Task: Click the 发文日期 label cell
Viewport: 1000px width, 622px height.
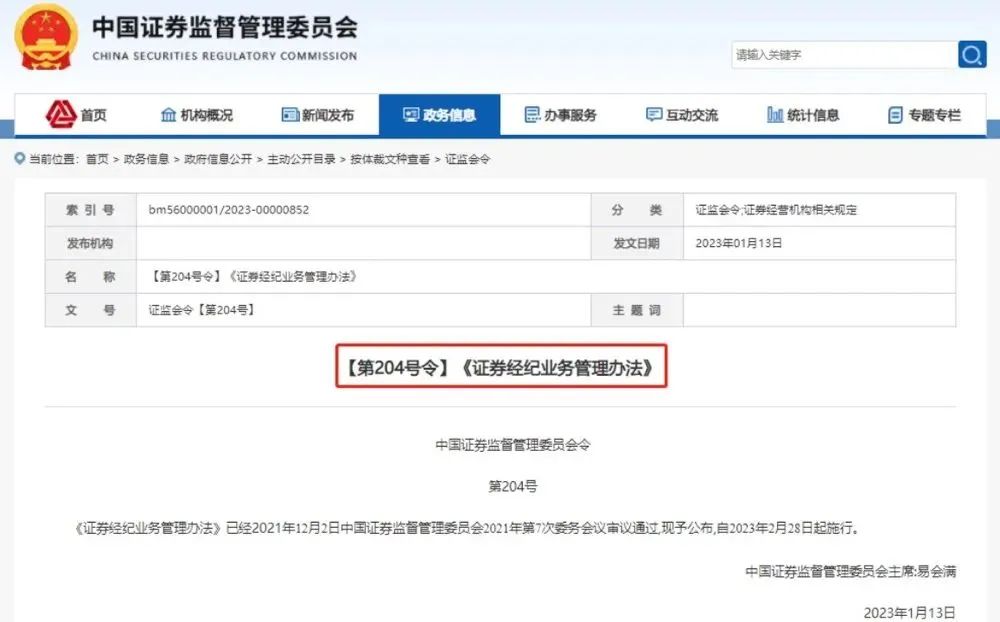Action: point(637,243)
